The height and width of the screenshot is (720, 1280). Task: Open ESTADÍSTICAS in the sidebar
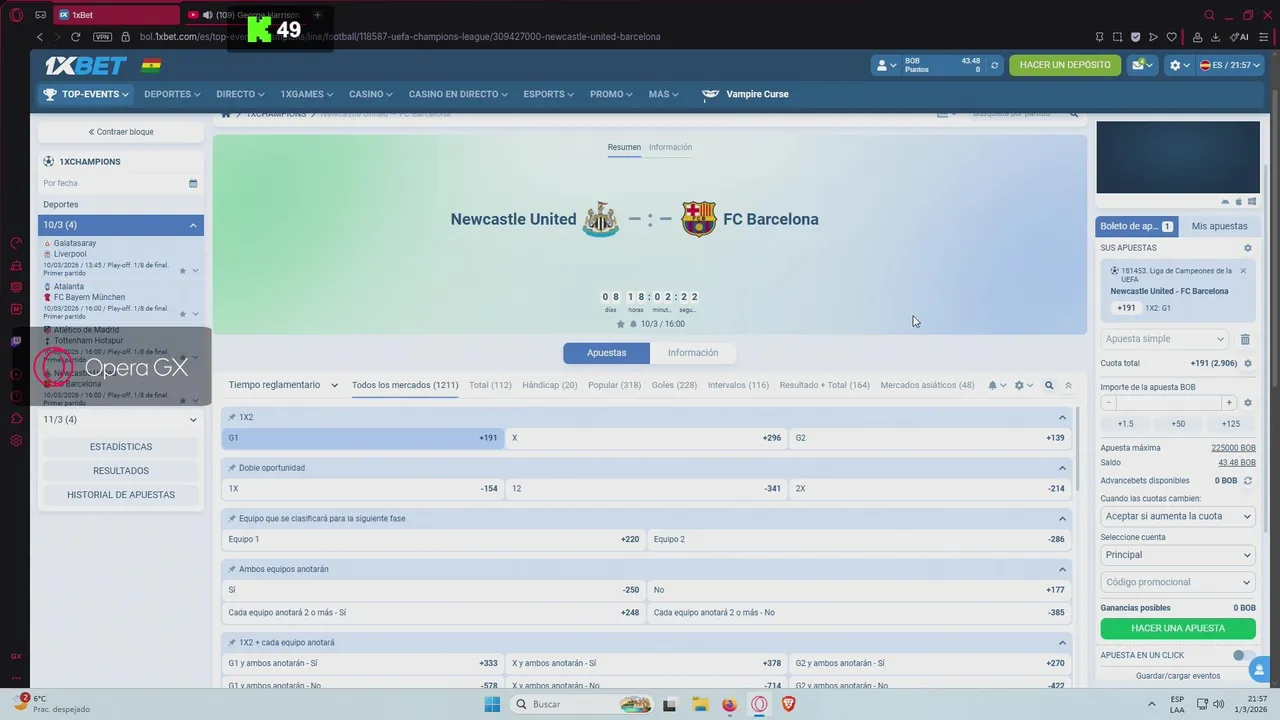121,447
